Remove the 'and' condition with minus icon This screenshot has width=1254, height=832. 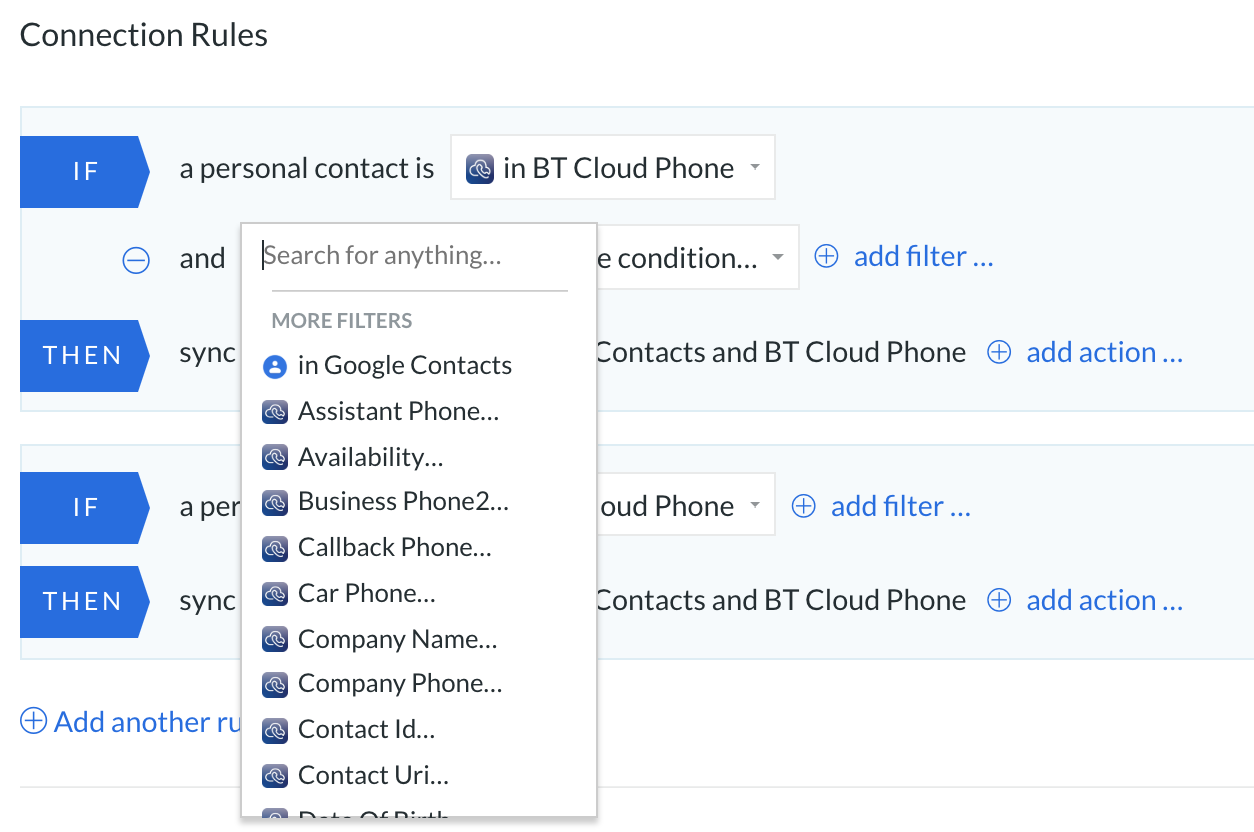click(x=136, y=260)
